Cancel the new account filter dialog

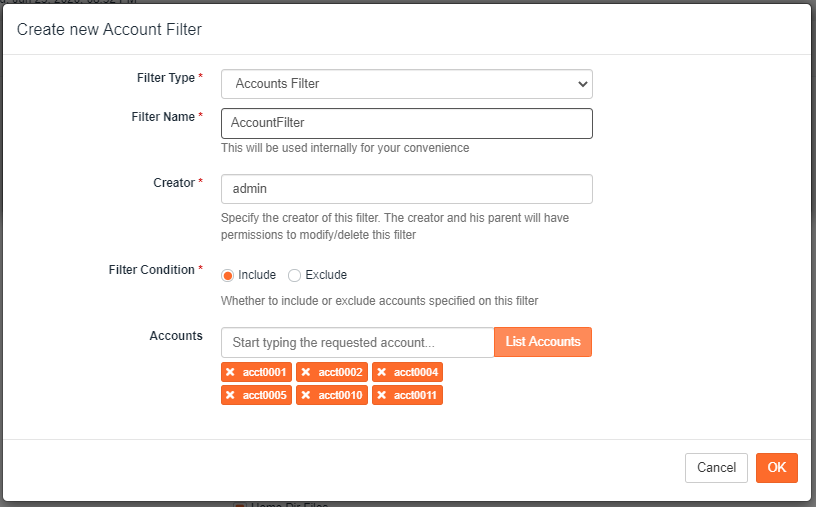[x=716, y=467]
